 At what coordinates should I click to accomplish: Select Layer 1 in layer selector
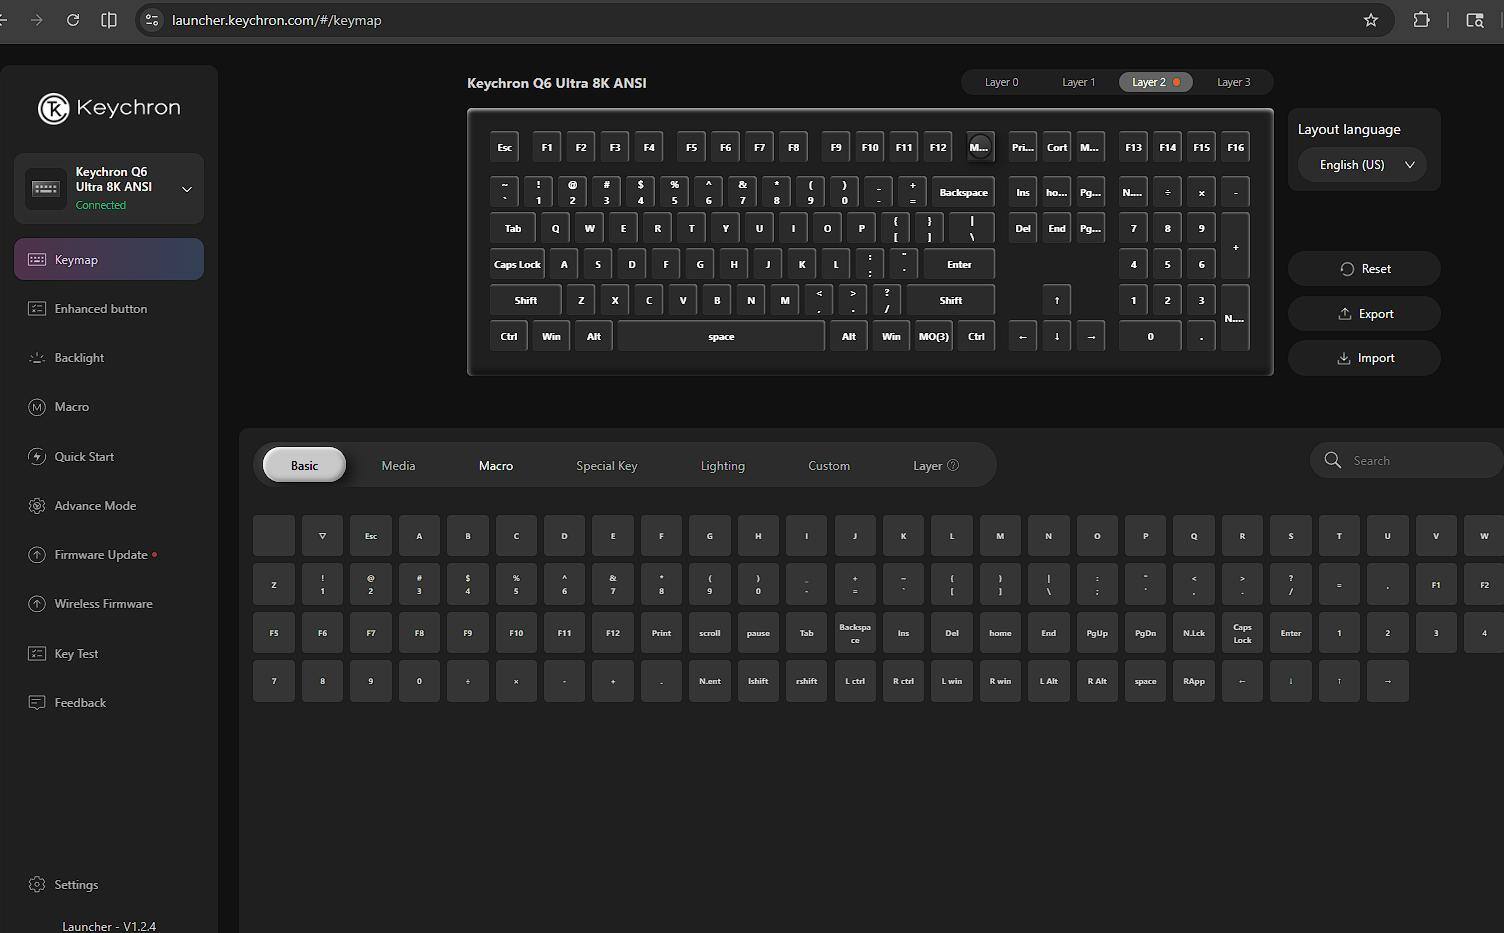click(1078, 82)
